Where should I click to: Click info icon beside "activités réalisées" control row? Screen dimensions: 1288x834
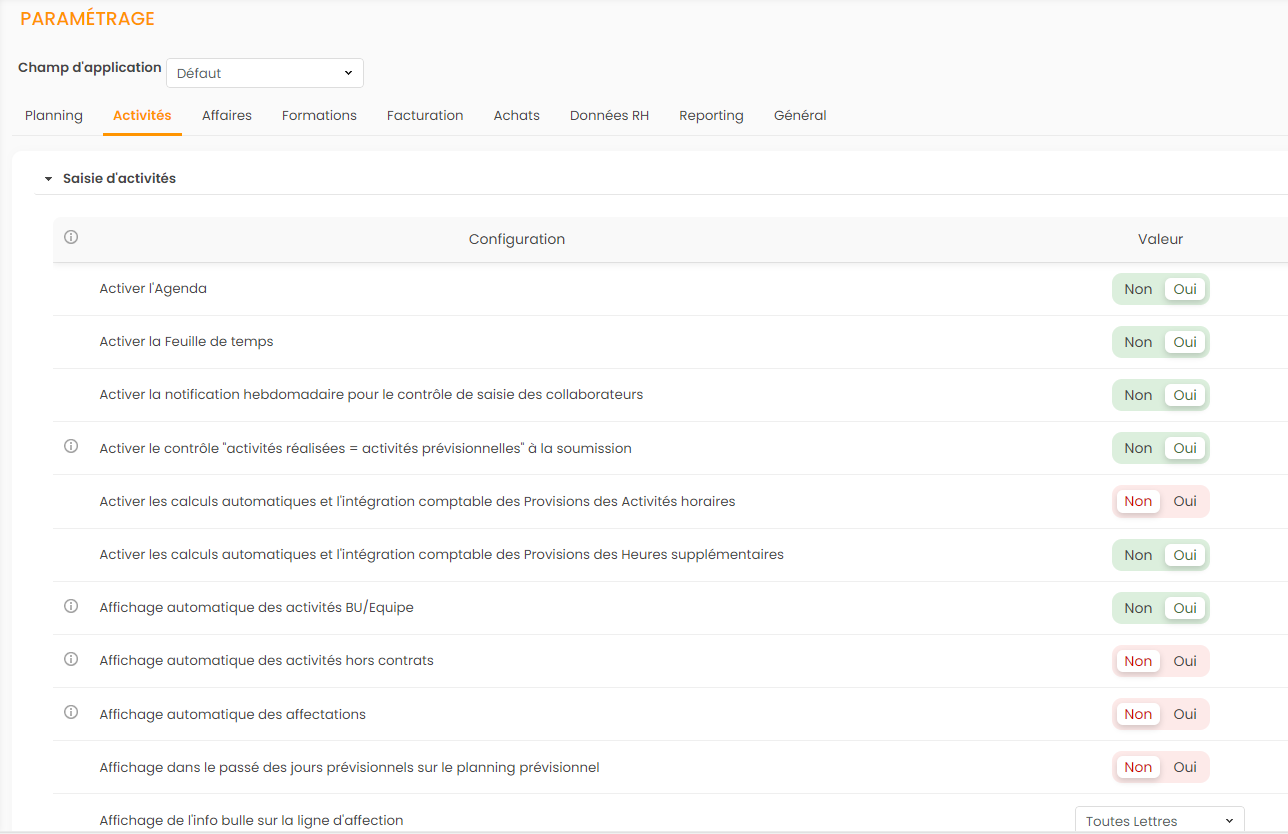71,447
